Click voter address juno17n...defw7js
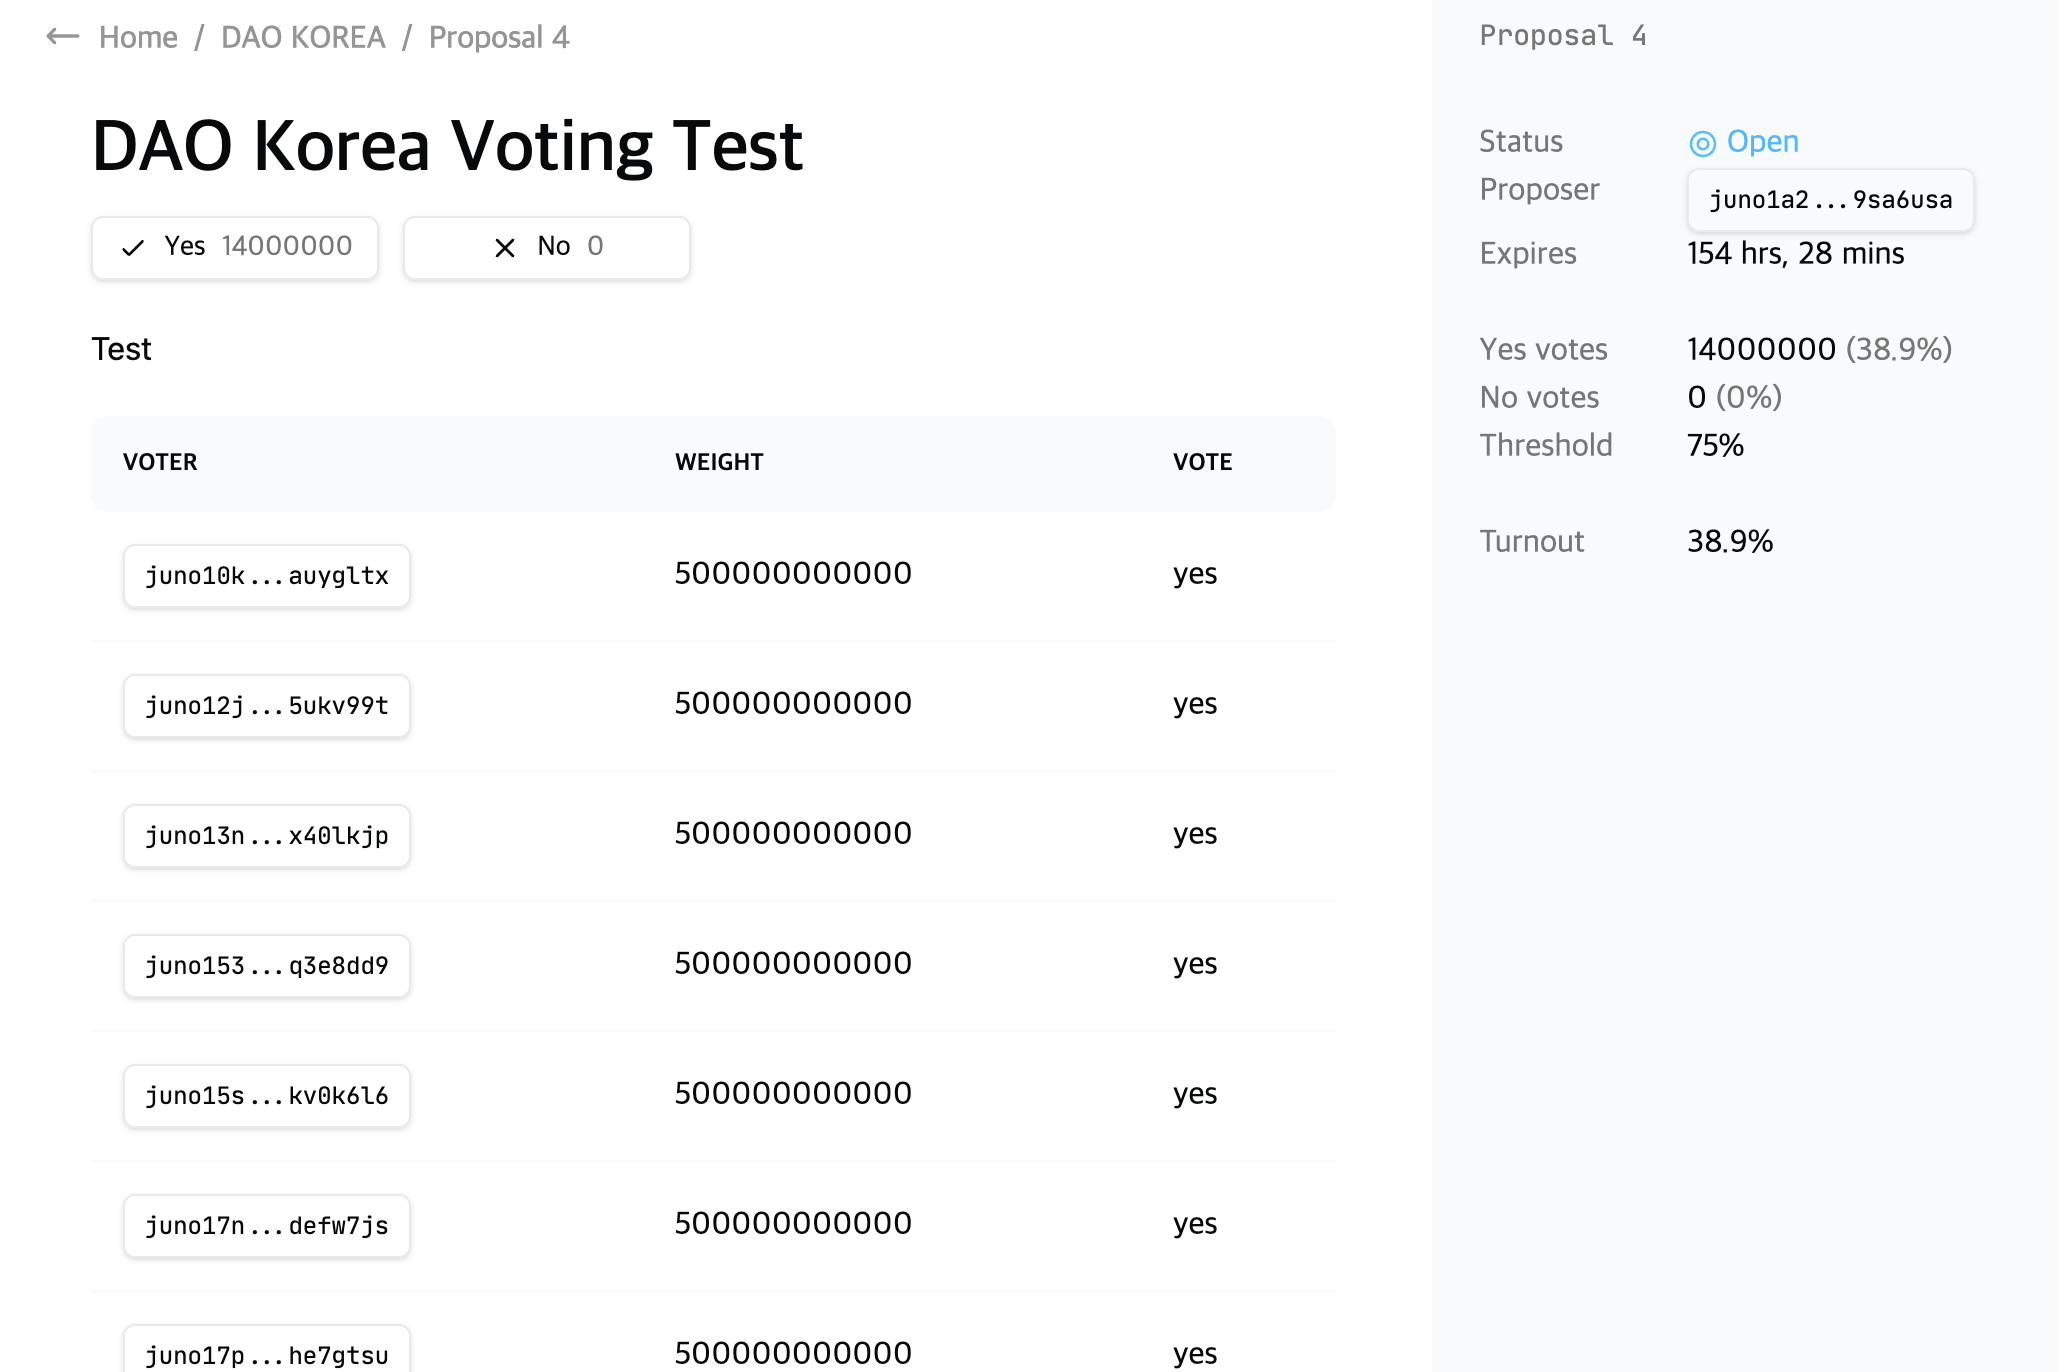 pyautogui.click(x=267, y=1226)
